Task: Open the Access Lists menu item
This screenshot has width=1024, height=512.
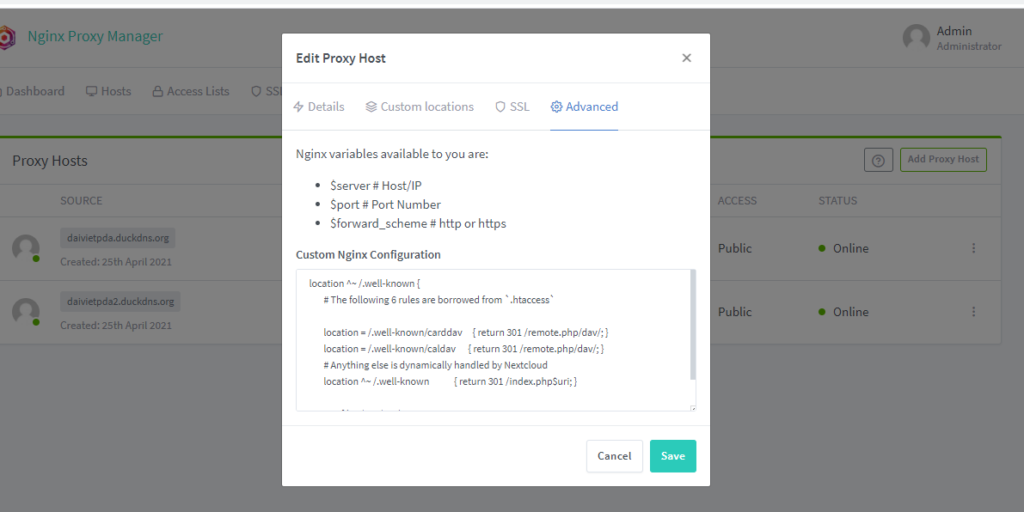Action: click(x=191, y=91)
